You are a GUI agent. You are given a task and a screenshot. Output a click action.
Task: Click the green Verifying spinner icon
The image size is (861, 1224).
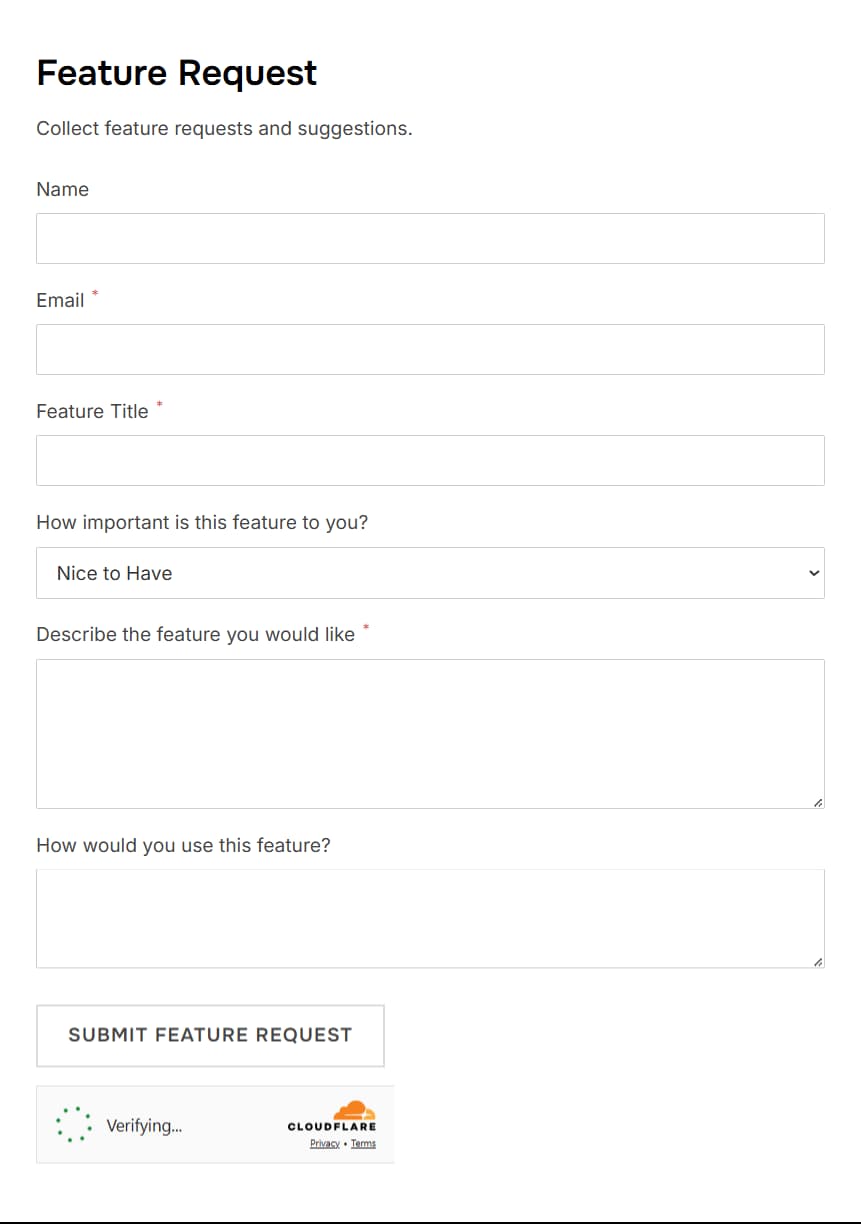72,1124
